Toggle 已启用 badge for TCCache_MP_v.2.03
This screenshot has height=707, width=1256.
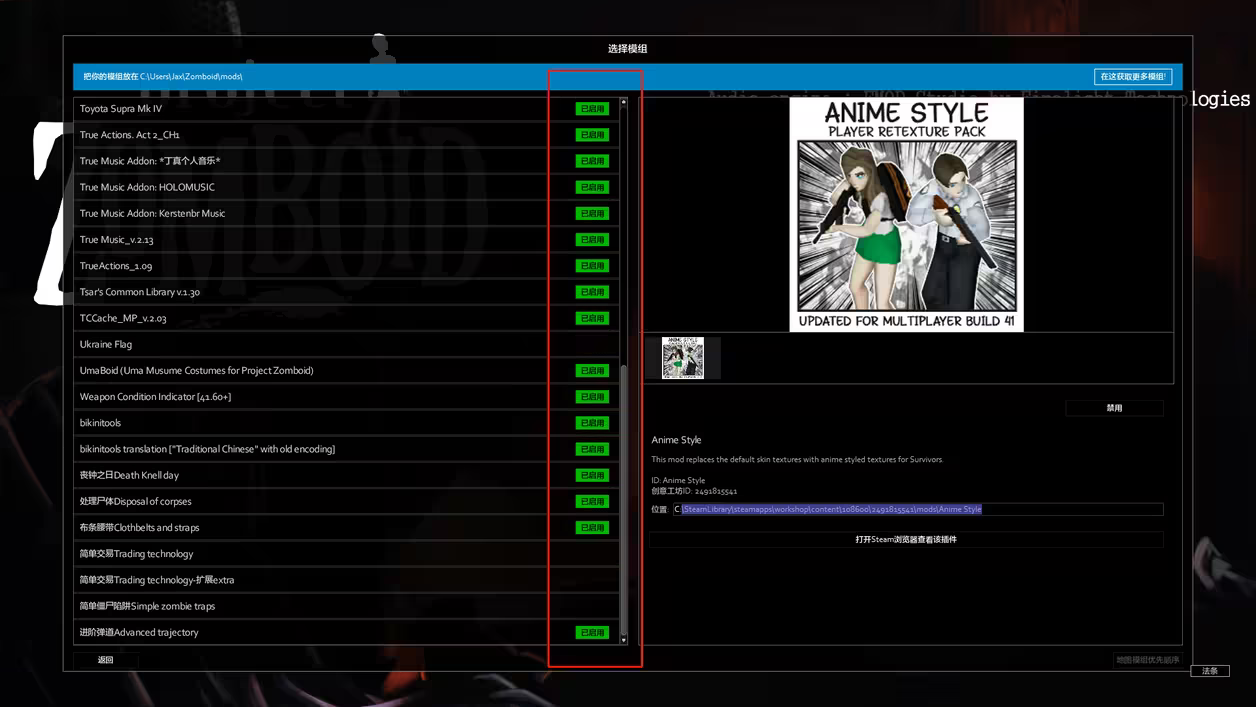[x=592, y=318]
